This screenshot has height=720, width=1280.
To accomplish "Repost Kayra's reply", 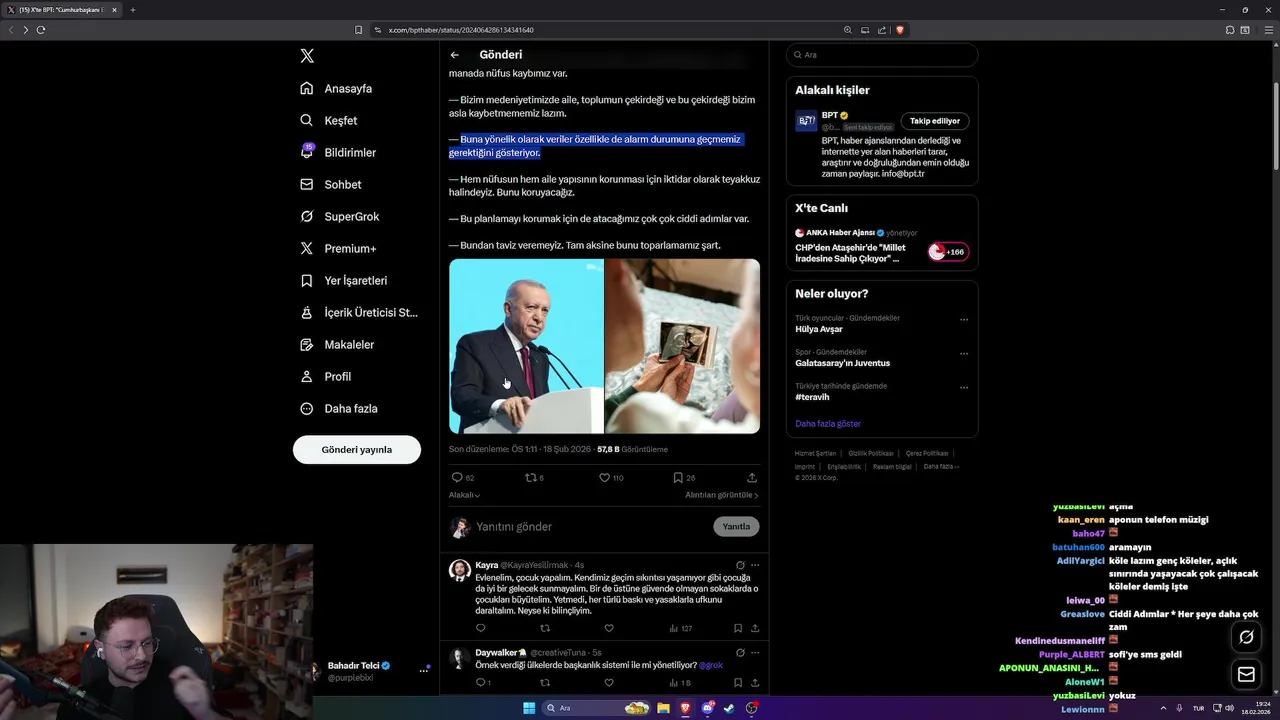I will (x=545, y=628).
